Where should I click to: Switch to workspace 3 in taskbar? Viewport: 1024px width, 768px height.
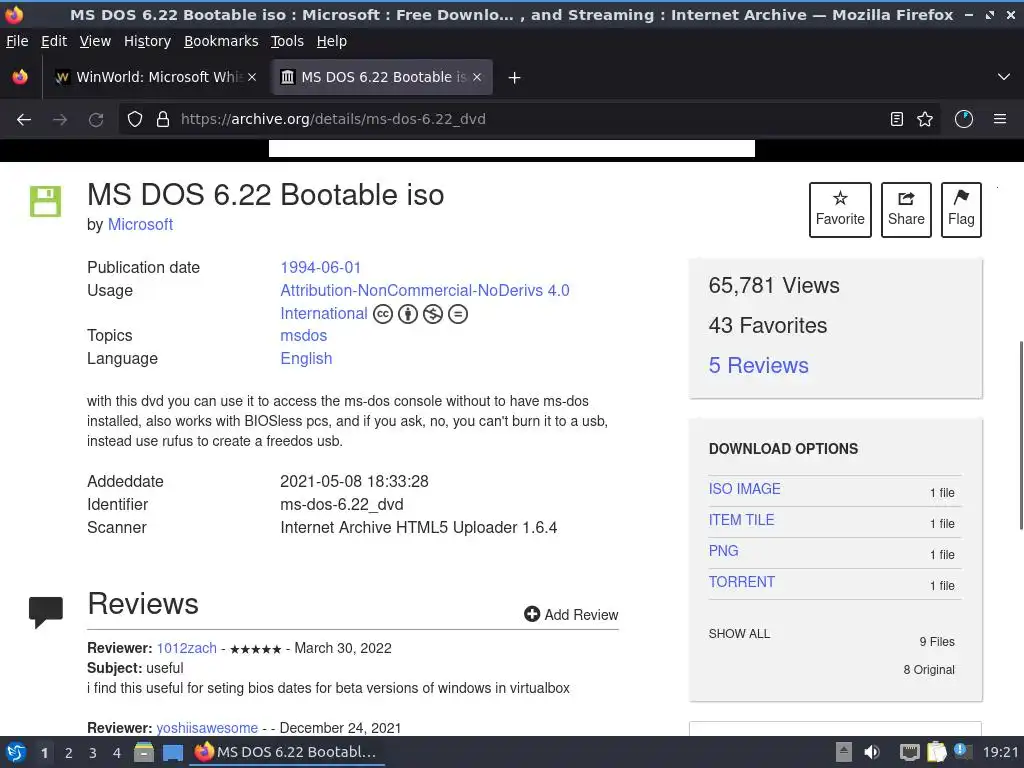coord(93,753)
